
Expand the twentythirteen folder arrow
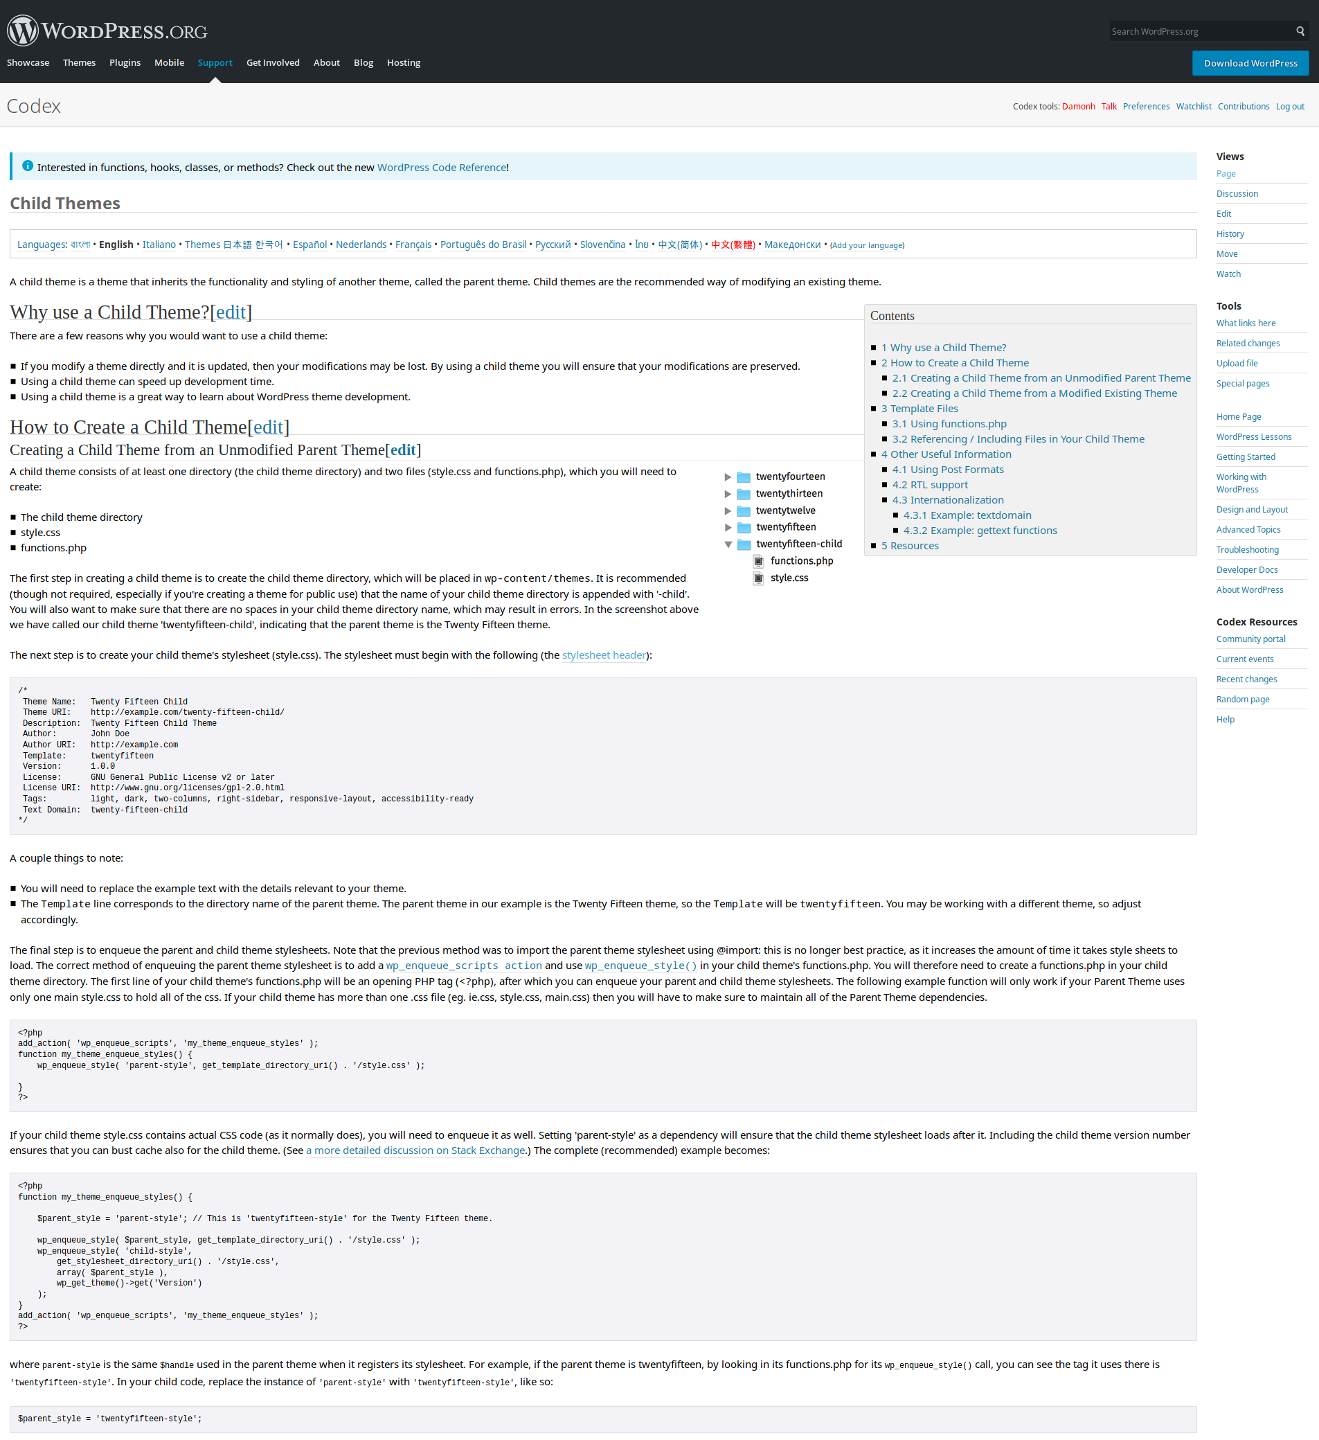point(728,494)
